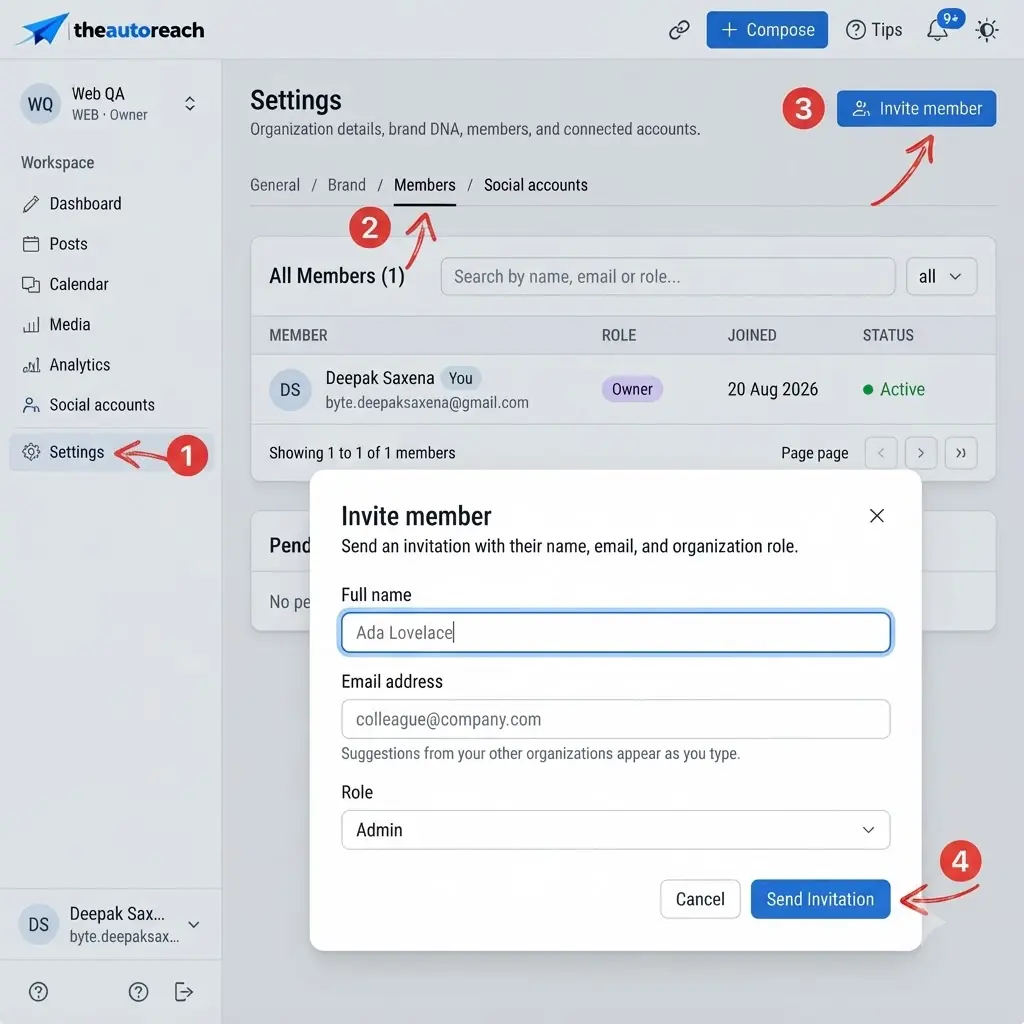1024x1024 pixels.
Task: Open the Compose button
Action: pyautogui.click(x=767, y=30)
